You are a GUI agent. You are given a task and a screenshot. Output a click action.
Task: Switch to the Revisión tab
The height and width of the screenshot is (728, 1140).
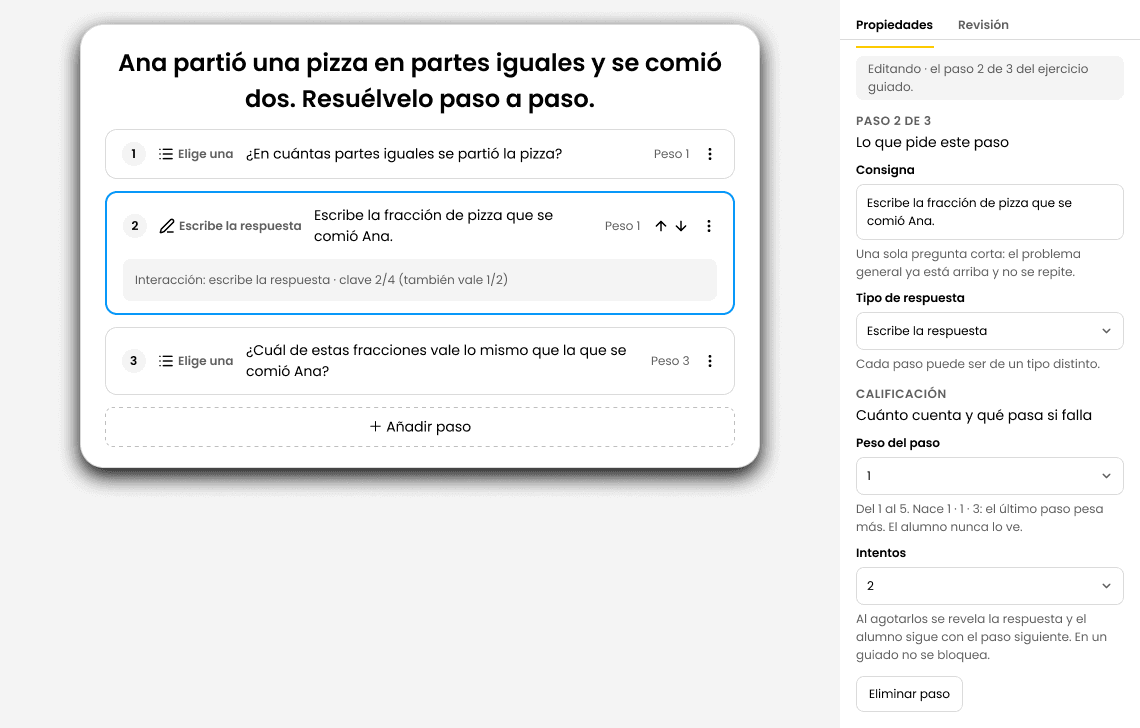click(983, 25)
